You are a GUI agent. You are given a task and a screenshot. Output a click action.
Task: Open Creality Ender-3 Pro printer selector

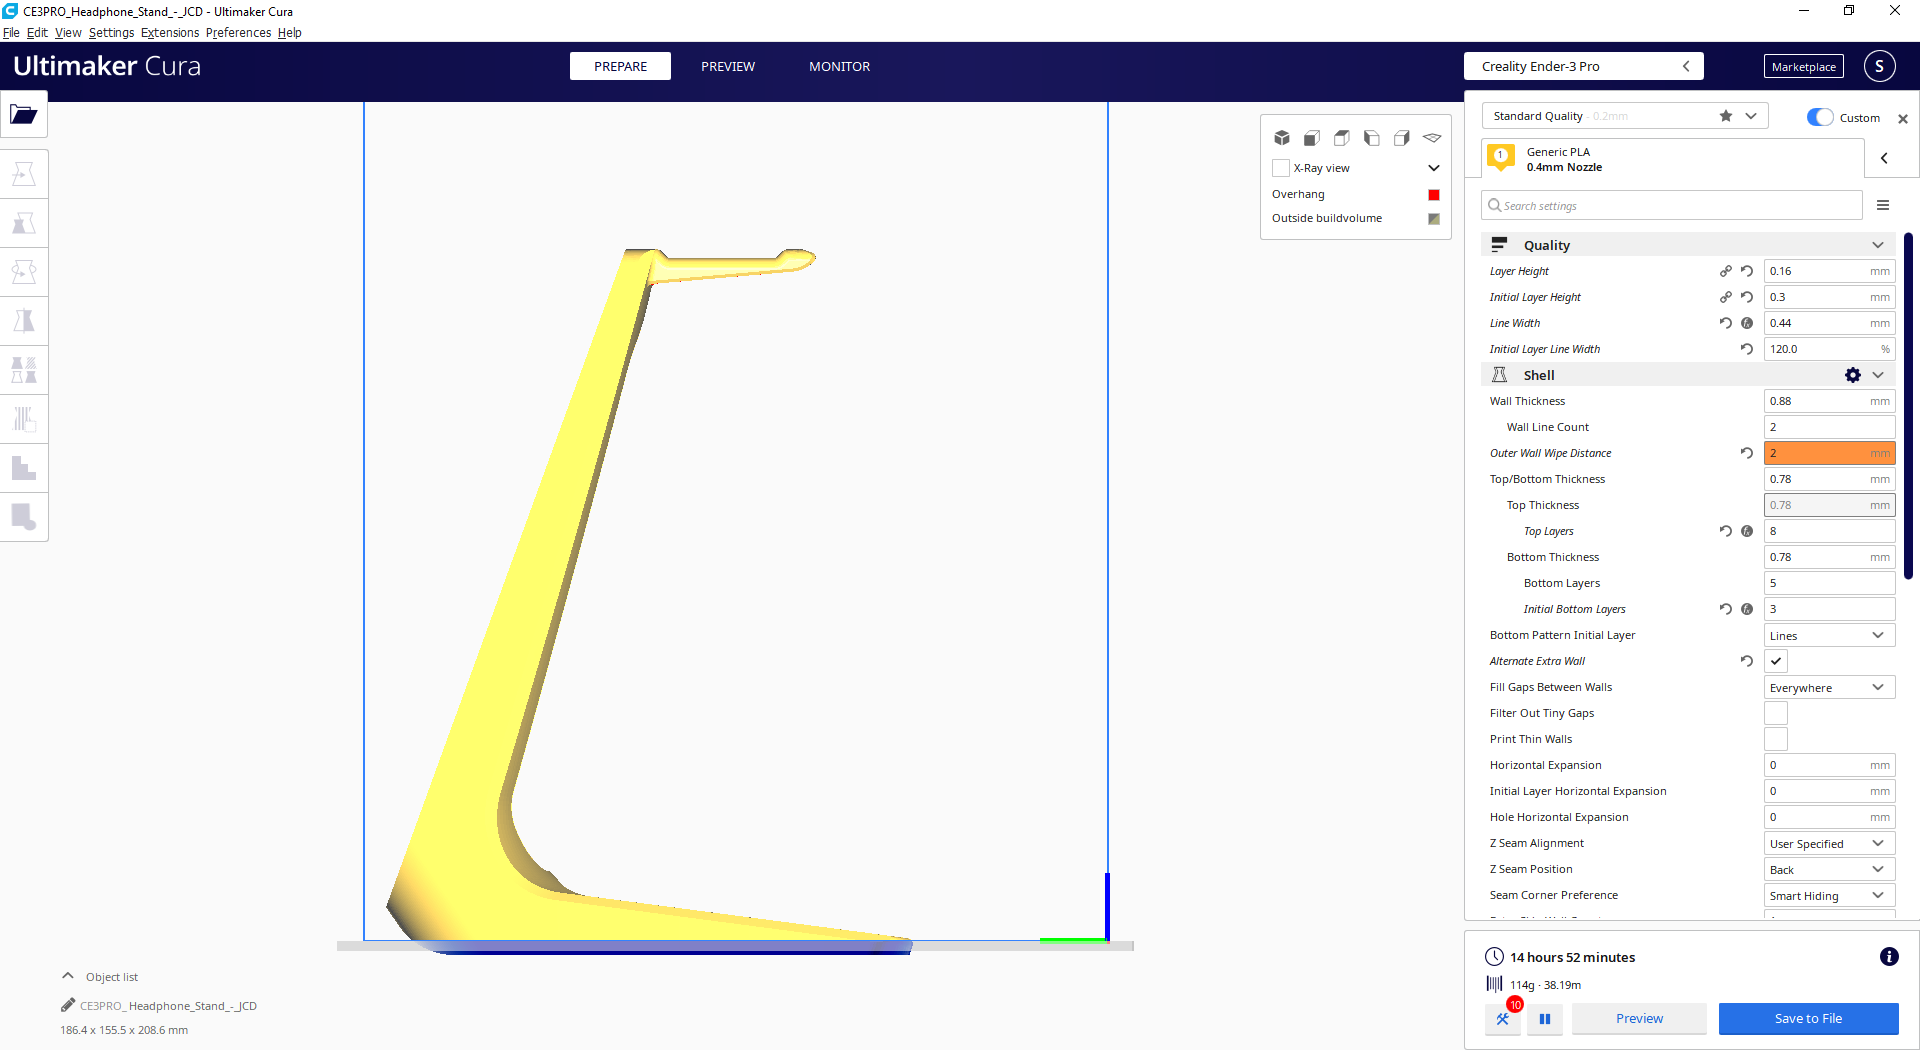click(x=1584, y=66)
